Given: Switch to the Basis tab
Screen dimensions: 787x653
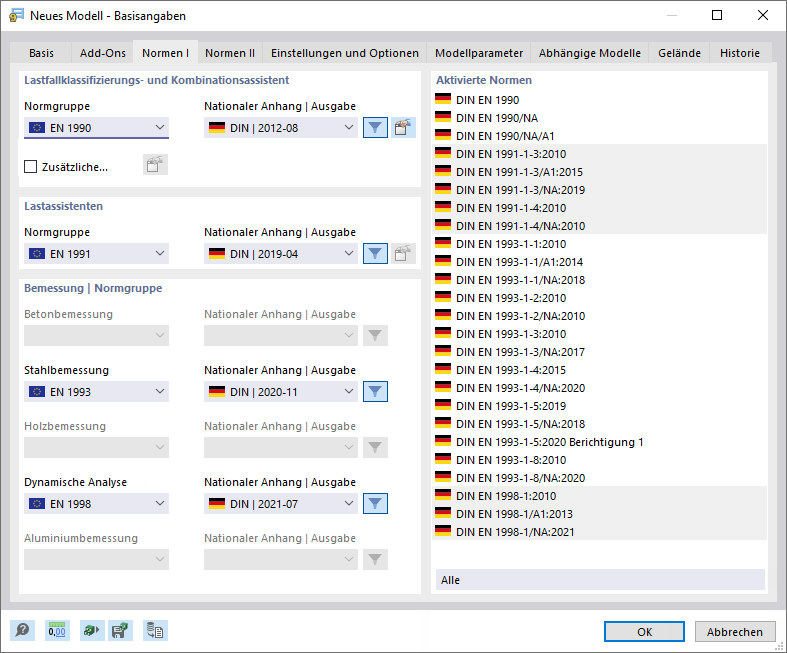Looking at the screenshot, I should click(x=41, y=53).
